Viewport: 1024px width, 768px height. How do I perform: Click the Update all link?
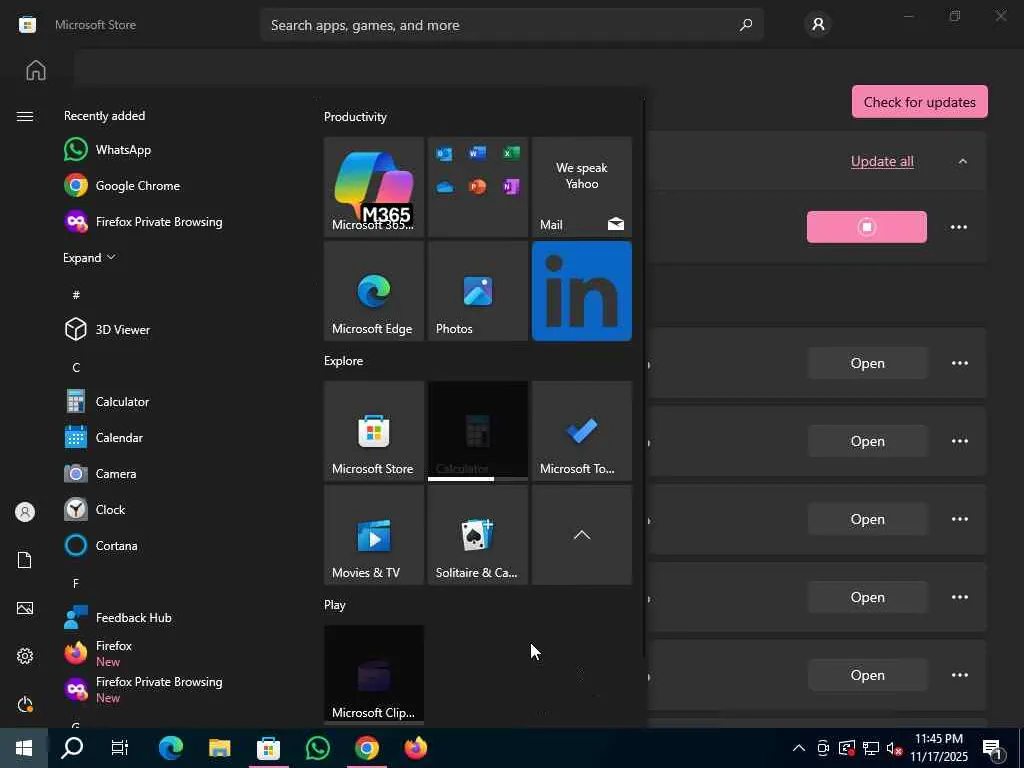(x=882, y=161)
